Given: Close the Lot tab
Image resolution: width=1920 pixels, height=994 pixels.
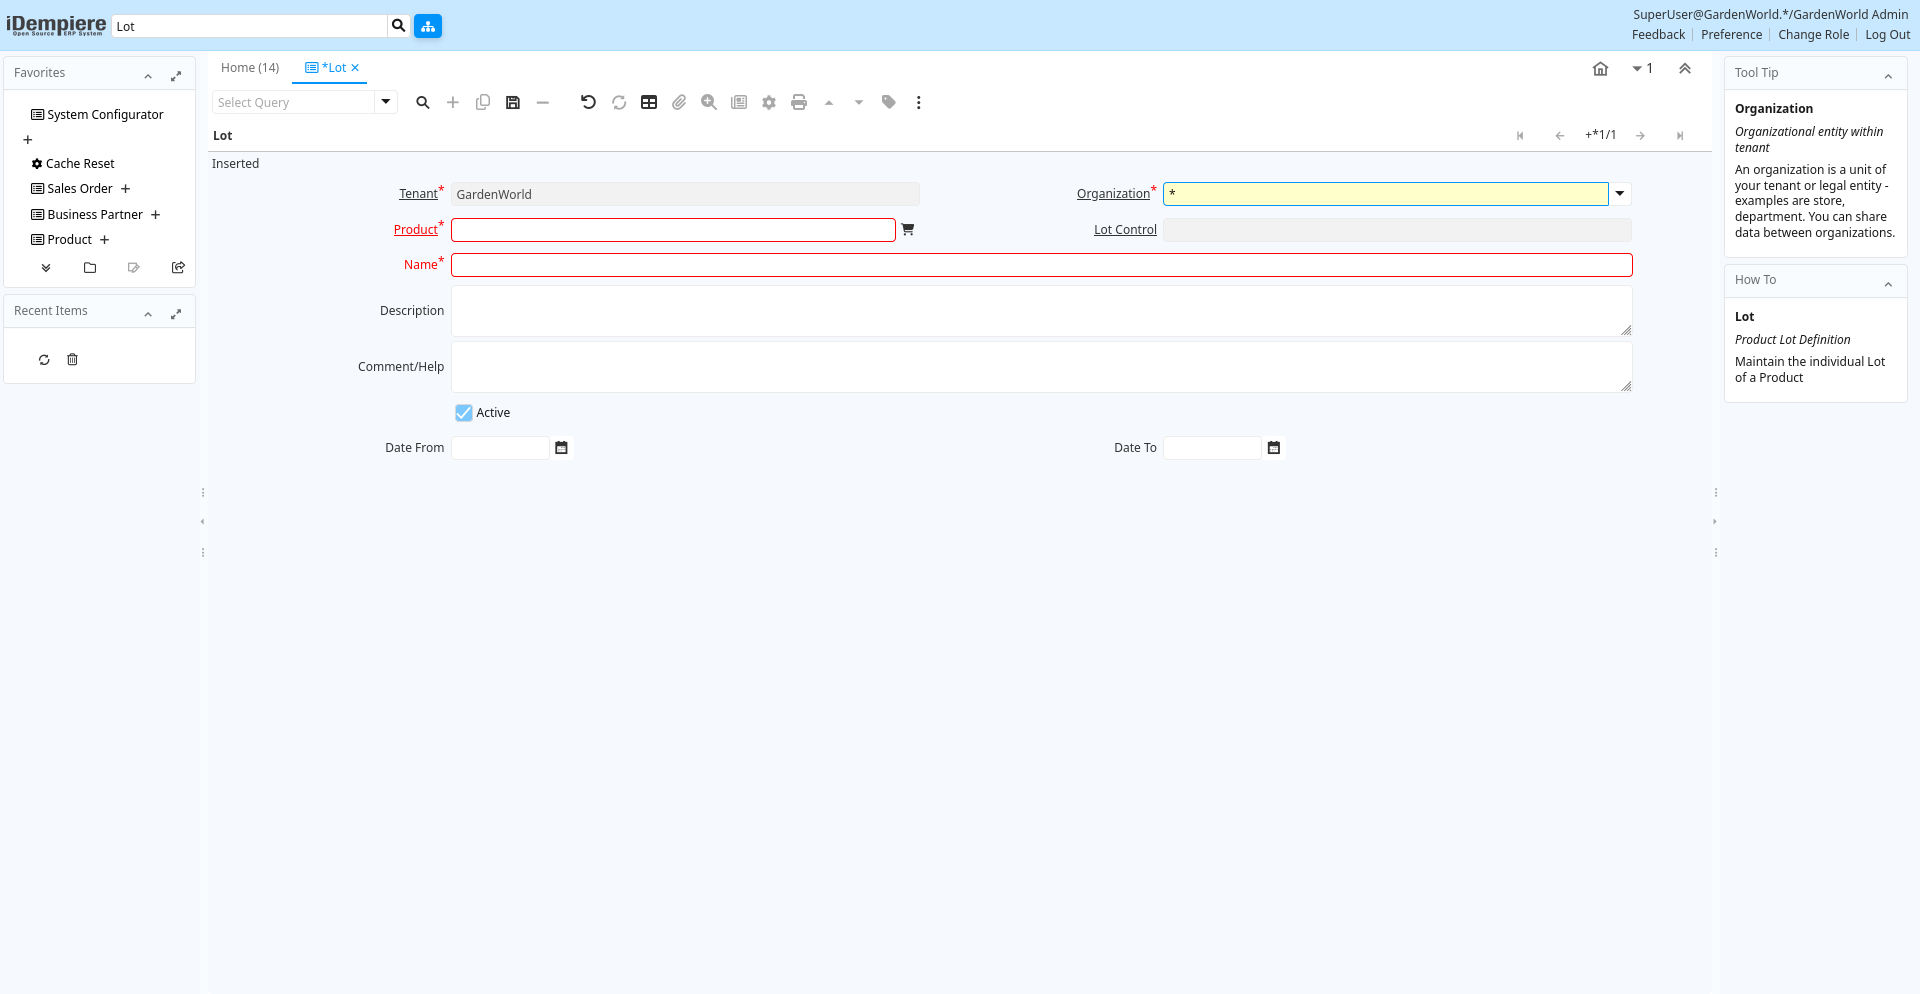Looking at the screenshot, I should (x=355, y=68).
